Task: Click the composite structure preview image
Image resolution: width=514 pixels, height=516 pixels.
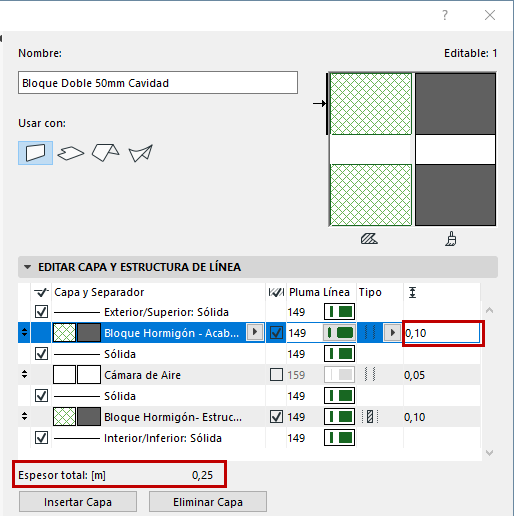Action: pyautogui.click(x=413, y=149)
